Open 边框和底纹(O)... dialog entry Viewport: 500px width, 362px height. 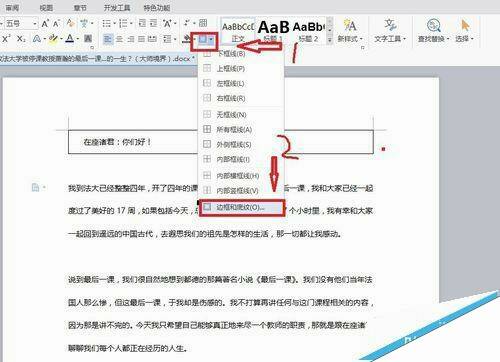242,207
